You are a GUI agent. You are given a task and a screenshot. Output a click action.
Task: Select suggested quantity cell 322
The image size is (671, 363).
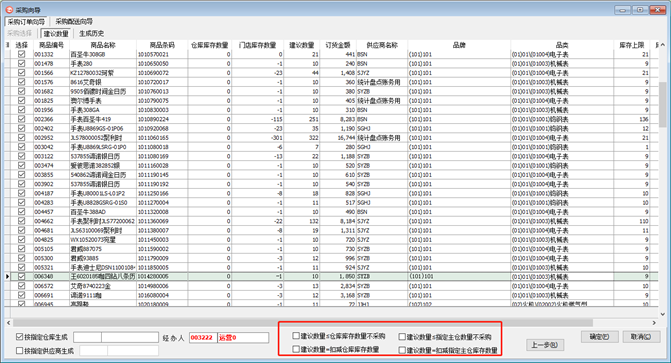coord(302,138)
